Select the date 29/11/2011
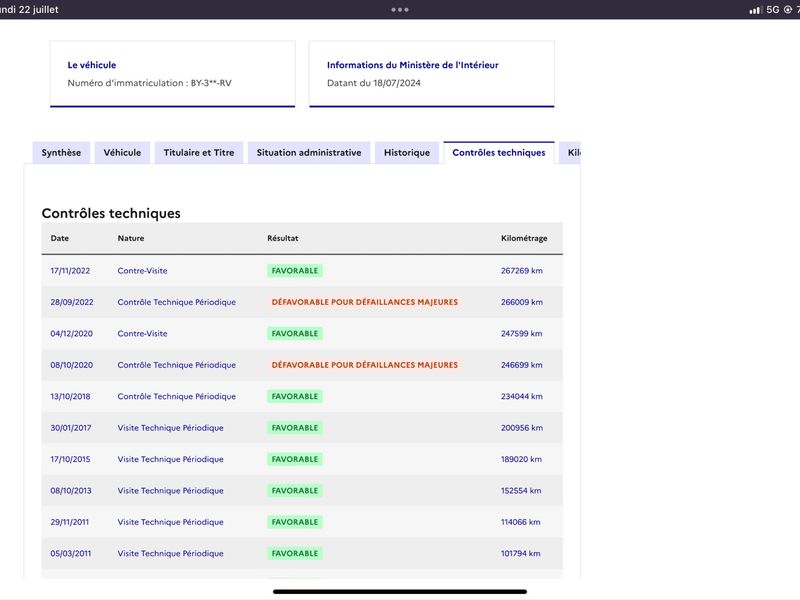The height and width of the screenshot is (600, 800). point(69,522)
